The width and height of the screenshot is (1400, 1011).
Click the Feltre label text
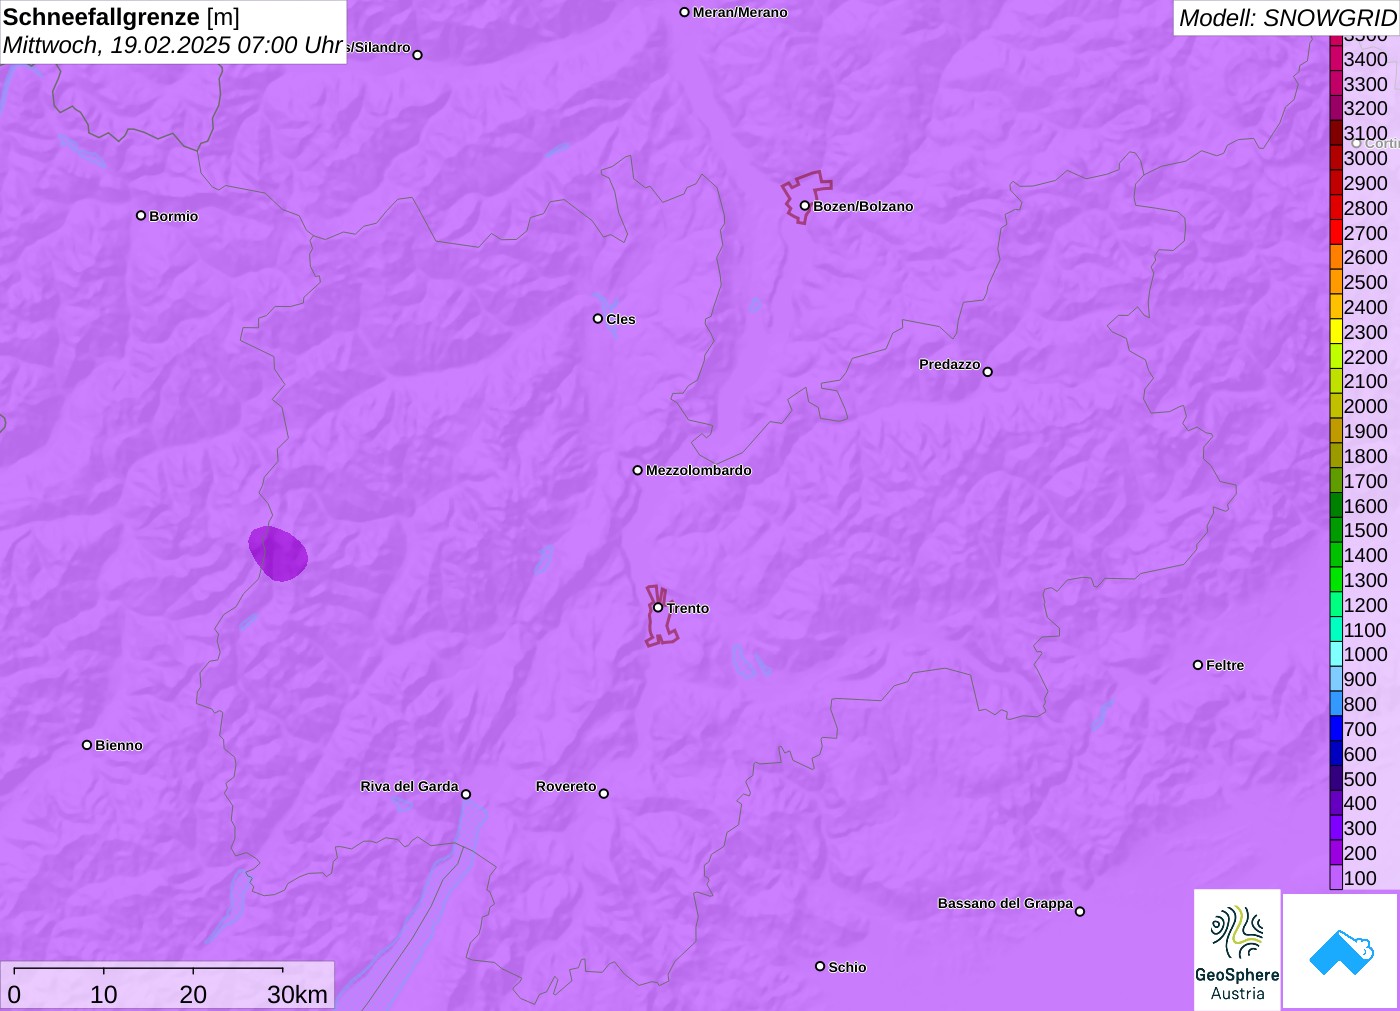coord(1225,665)
